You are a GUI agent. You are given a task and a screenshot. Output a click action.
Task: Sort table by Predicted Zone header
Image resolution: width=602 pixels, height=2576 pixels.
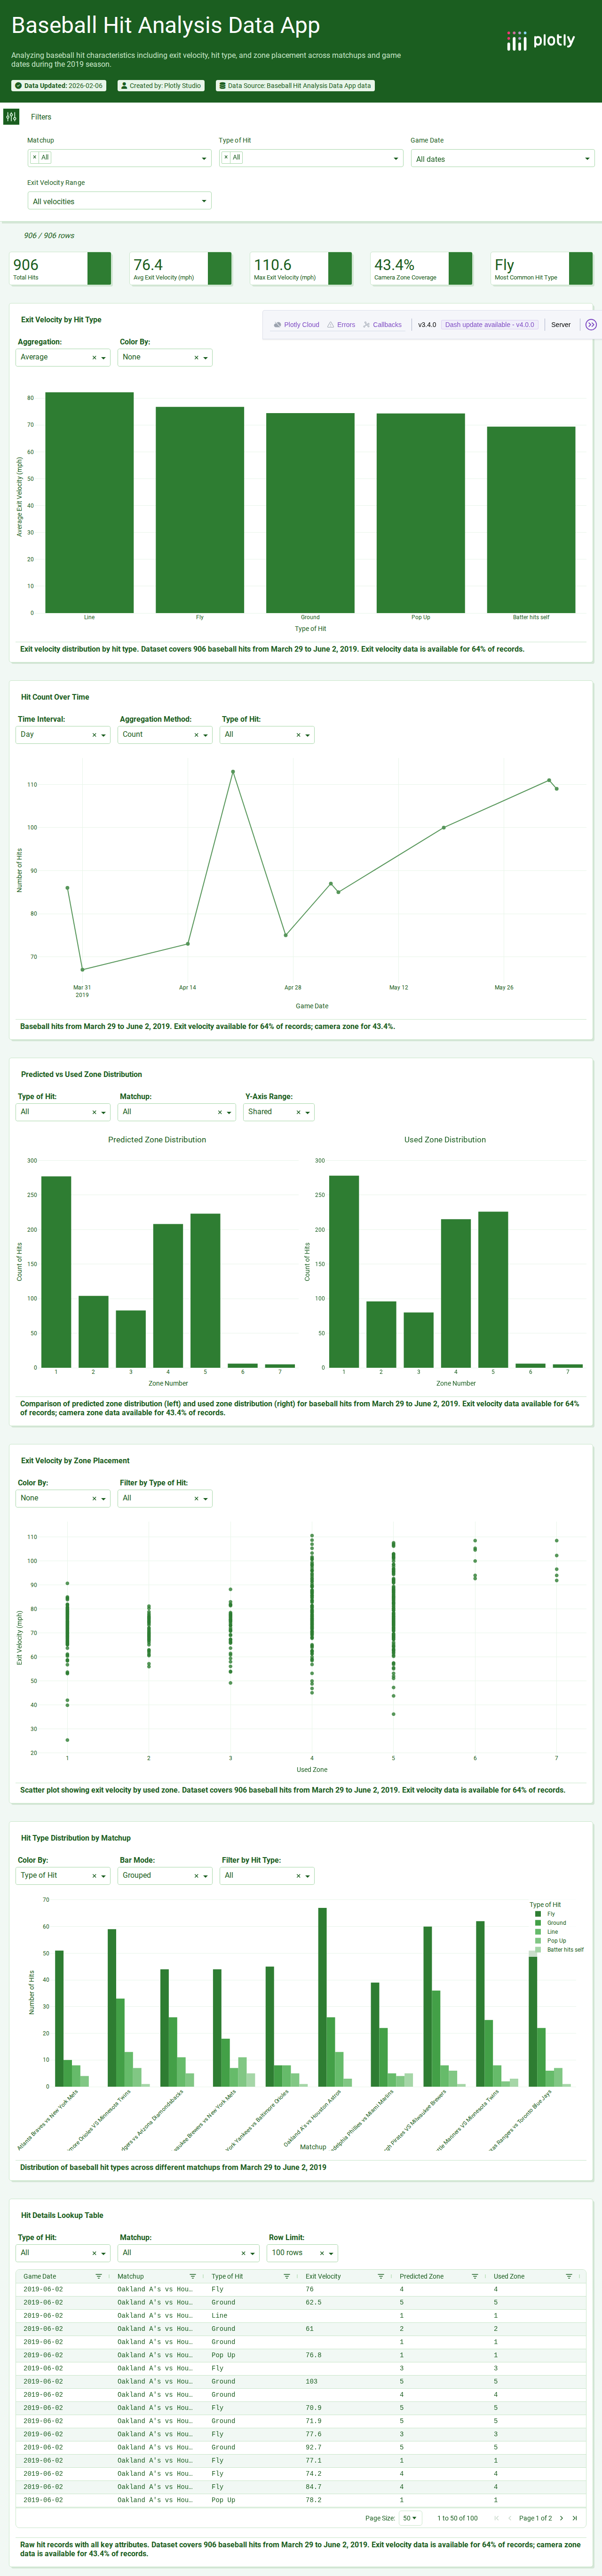(422, 2276)
